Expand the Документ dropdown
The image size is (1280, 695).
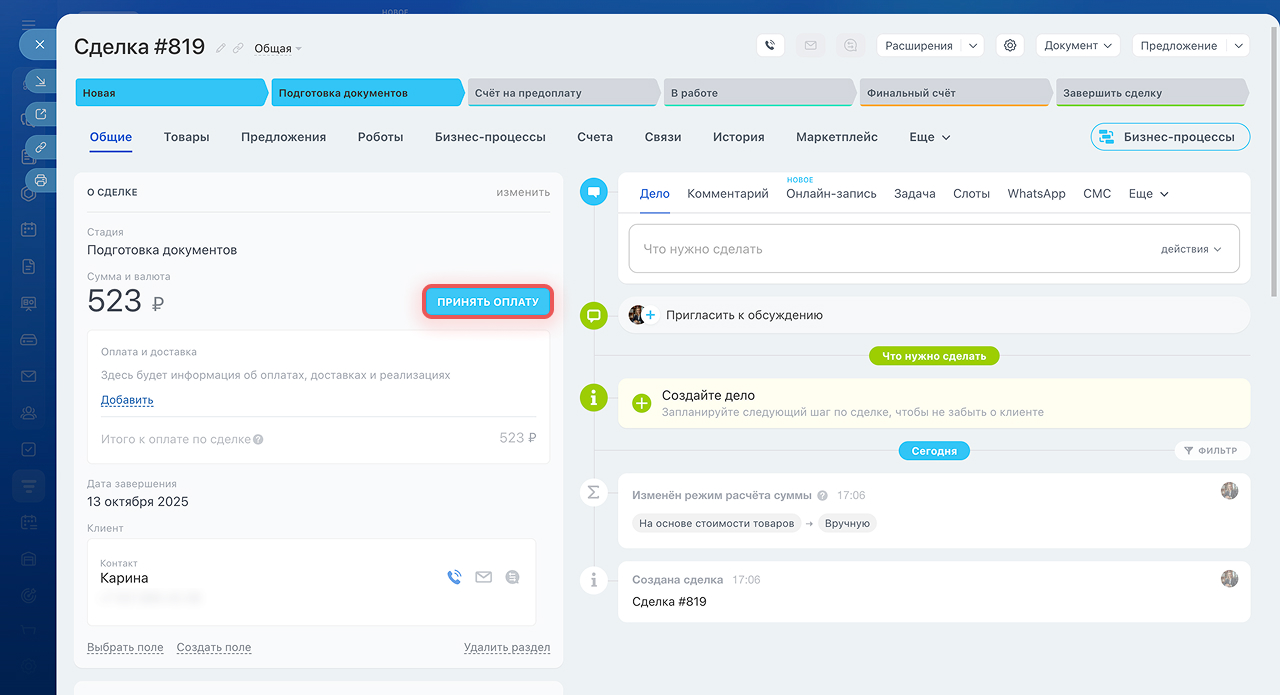click(x=1079, y=45)
